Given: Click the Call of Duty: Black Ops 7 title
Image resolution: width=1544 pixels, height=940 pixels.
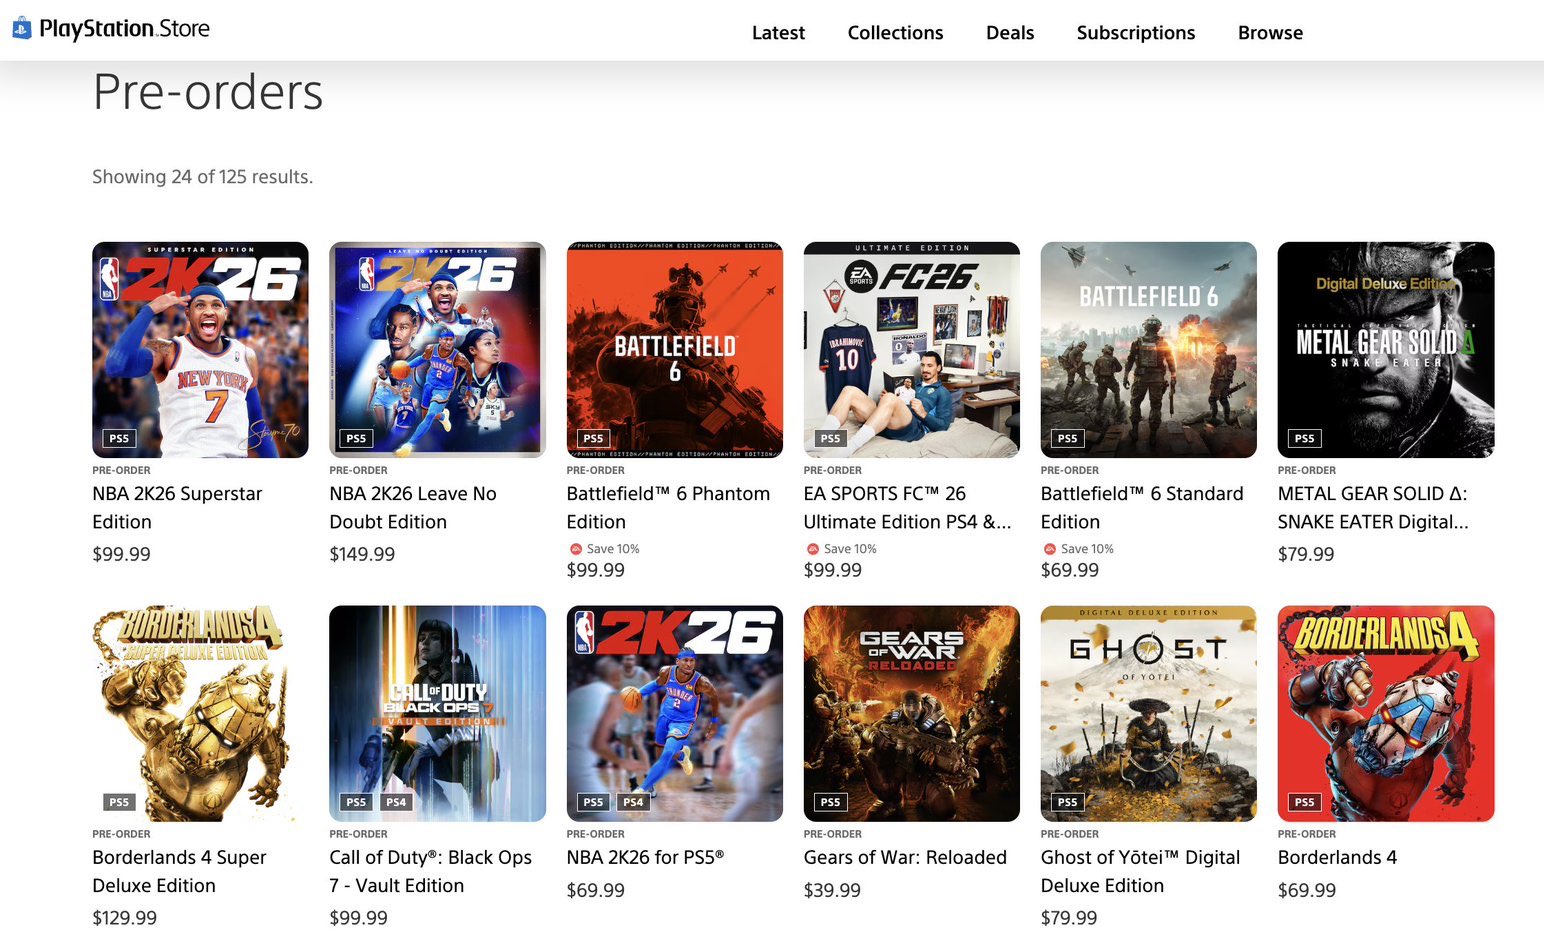Looking at the screenshot, I should pos(430,871).
